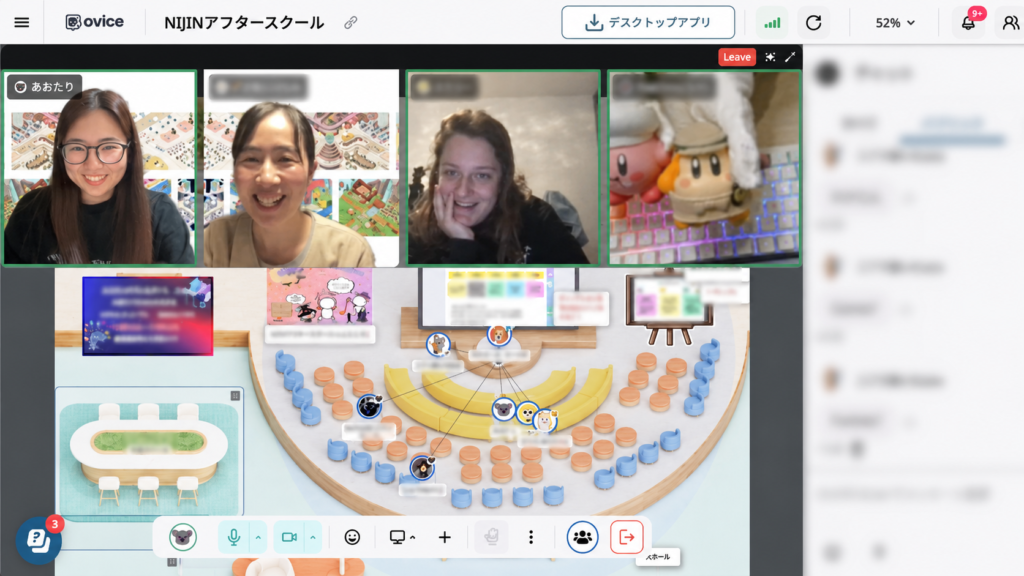Image resolution: width=1024 pixels, height=576 pixels.
Task: Open the user profile icon
Action: (1010, 23)
